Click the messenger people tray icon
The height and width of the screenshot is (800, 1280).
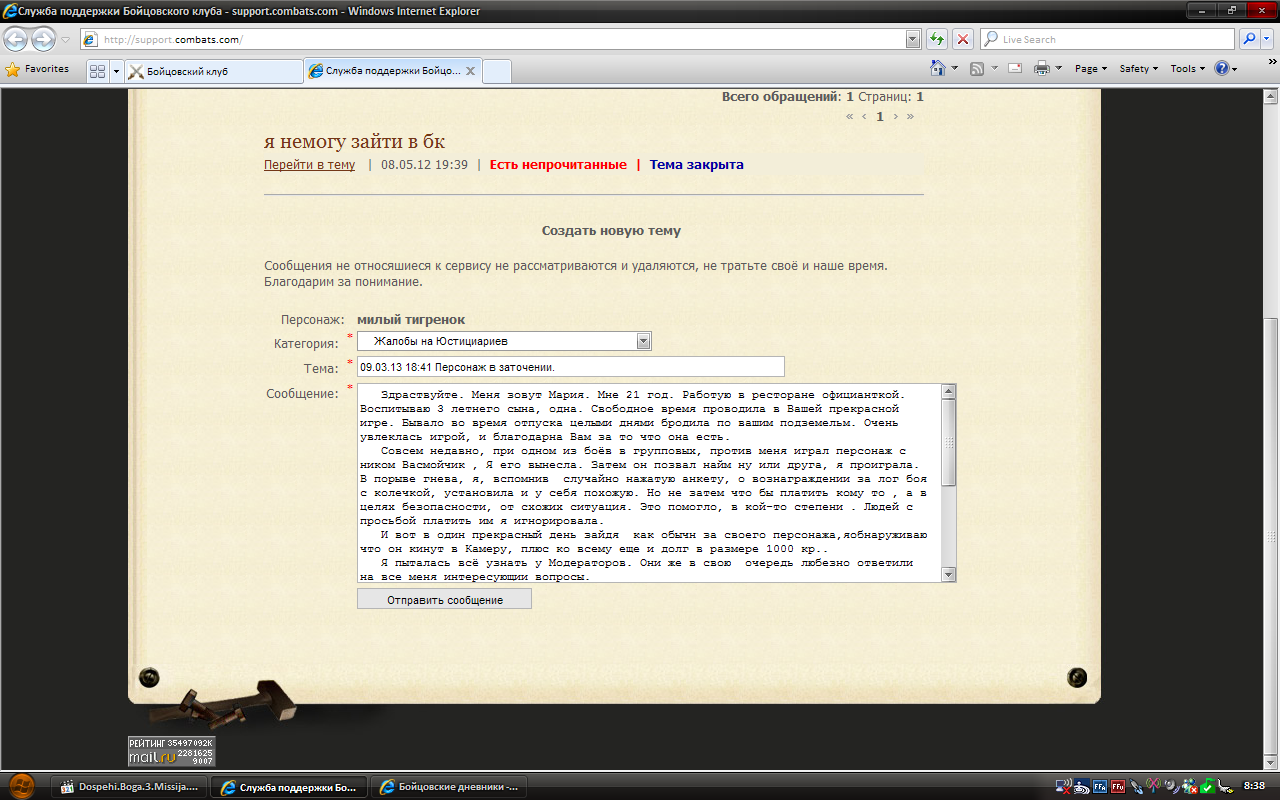pos(1189,786)
